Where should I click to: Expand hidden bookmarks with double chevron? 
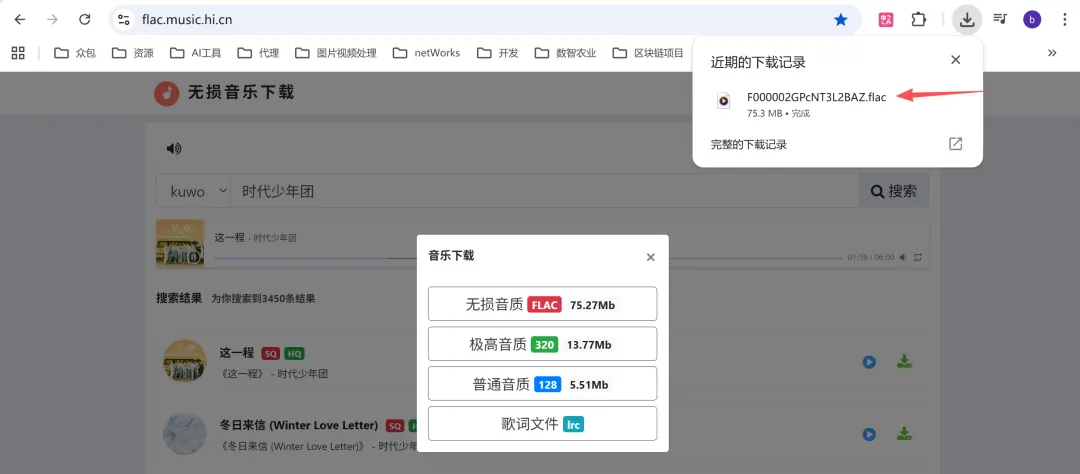tap(1052, 52)
